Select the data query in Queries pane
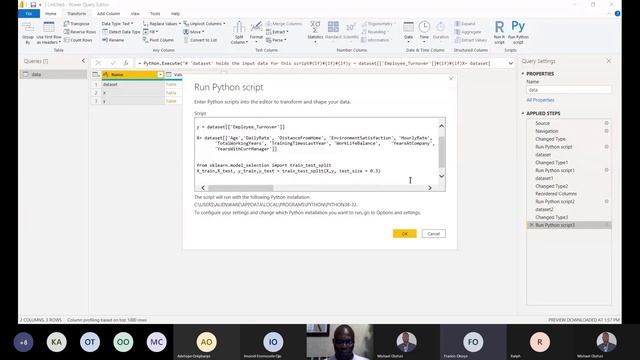This screenshot has width=640, height=360. pos(53,74)
